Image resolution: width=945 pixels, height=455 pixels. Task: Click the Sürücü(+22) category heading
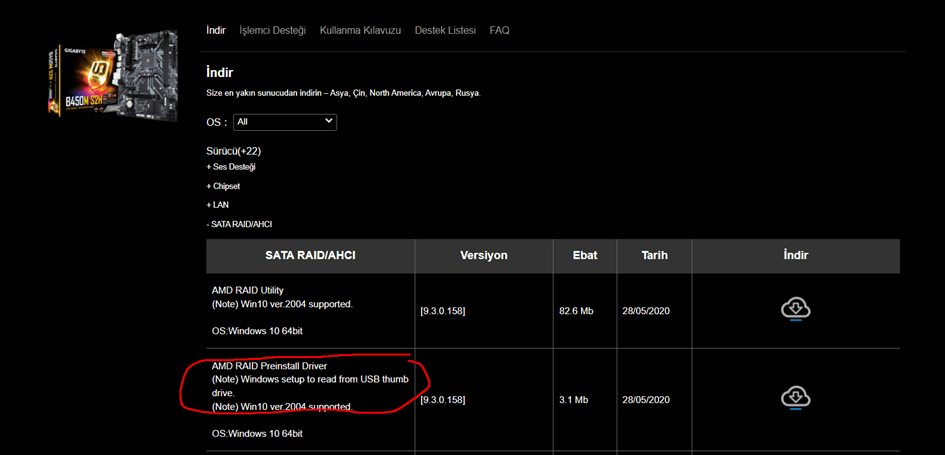(233, 151)
